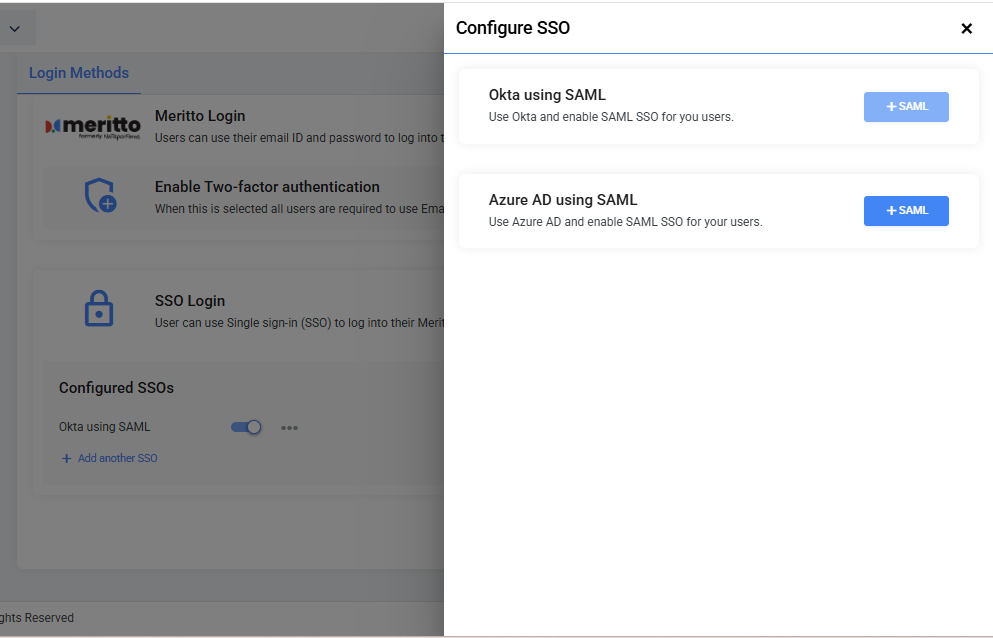The height and width of the screenshot is (638, 993).
Task: Click the SSO Login heading
Action: 190,301
